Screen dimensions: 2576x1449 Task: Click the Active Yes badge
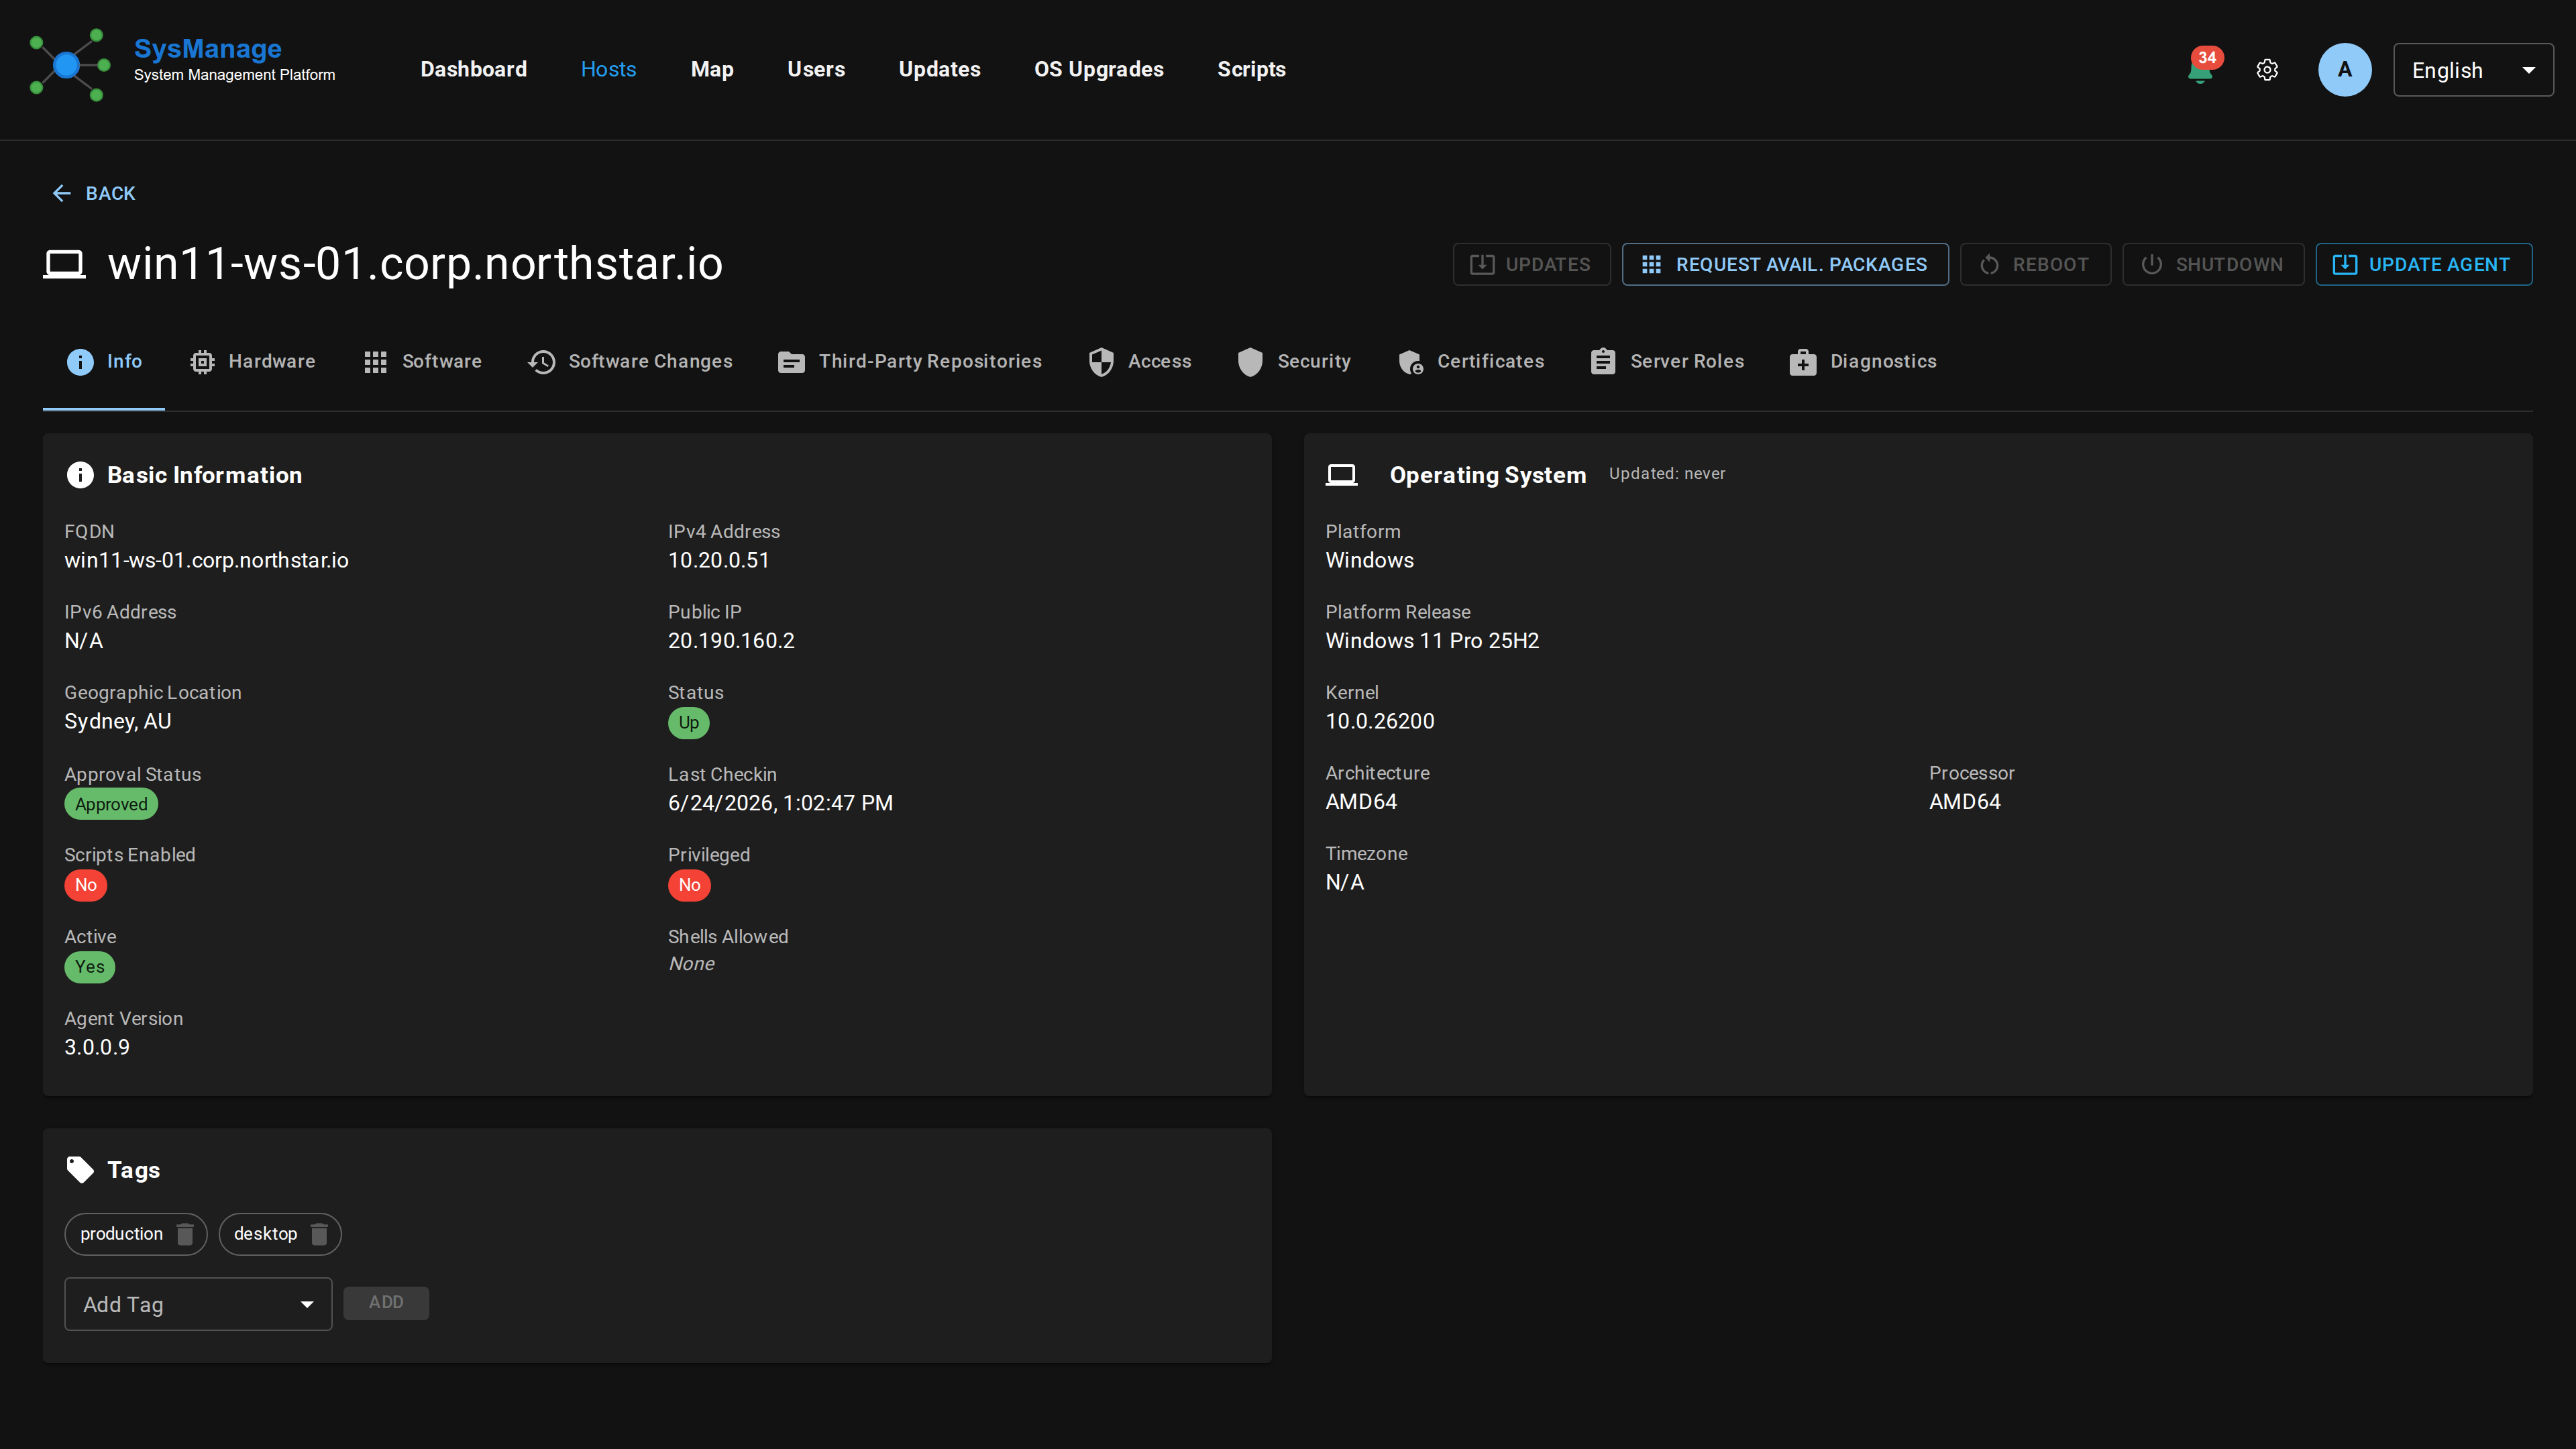pos(90,967)
